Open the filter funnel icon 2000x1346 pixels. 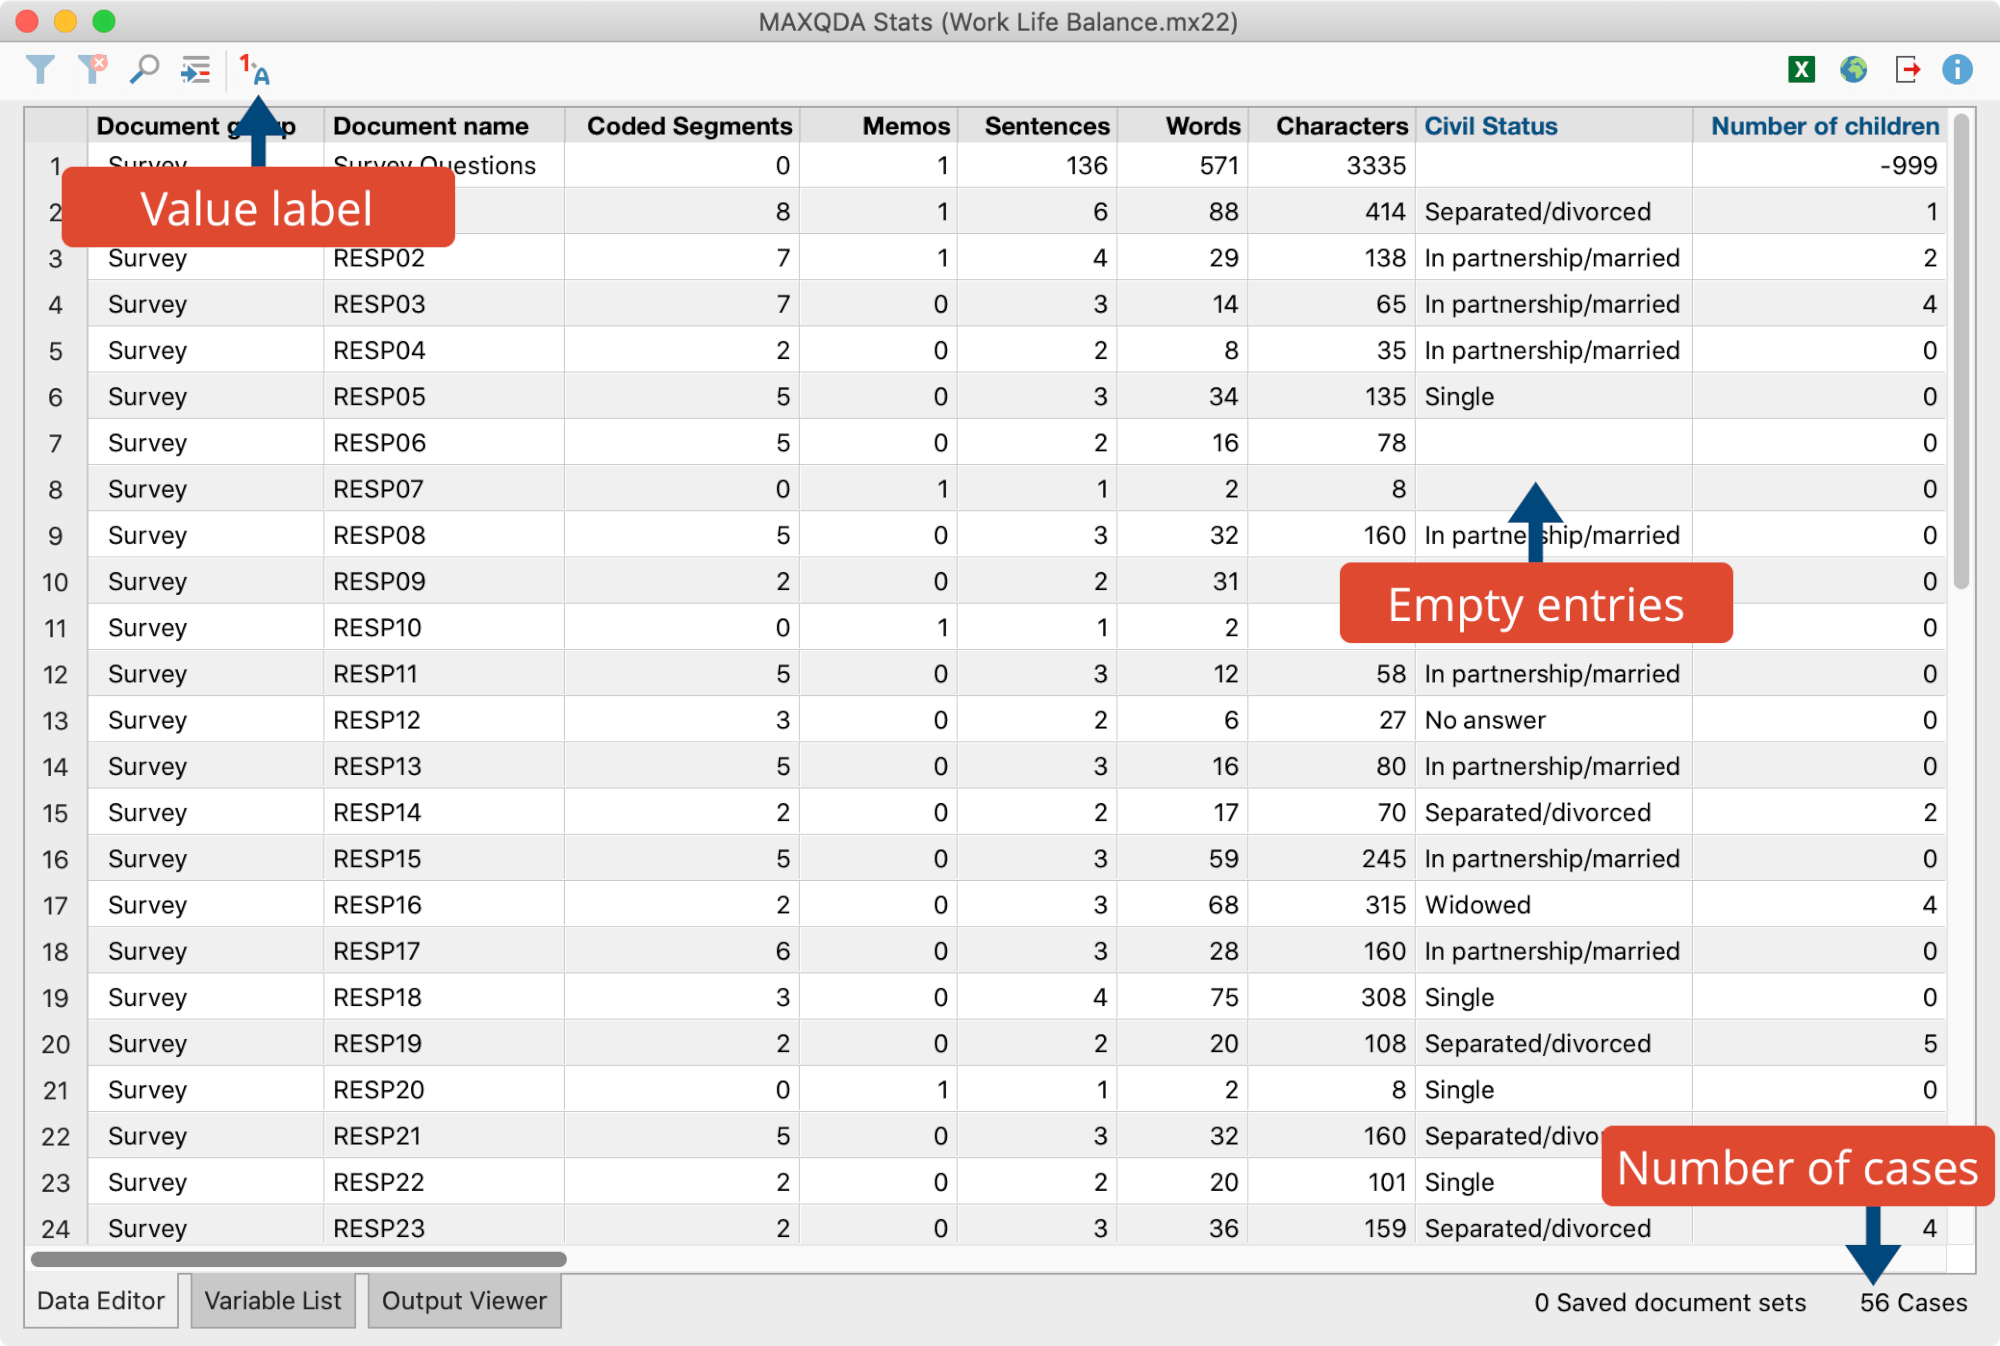coord(41,69)
